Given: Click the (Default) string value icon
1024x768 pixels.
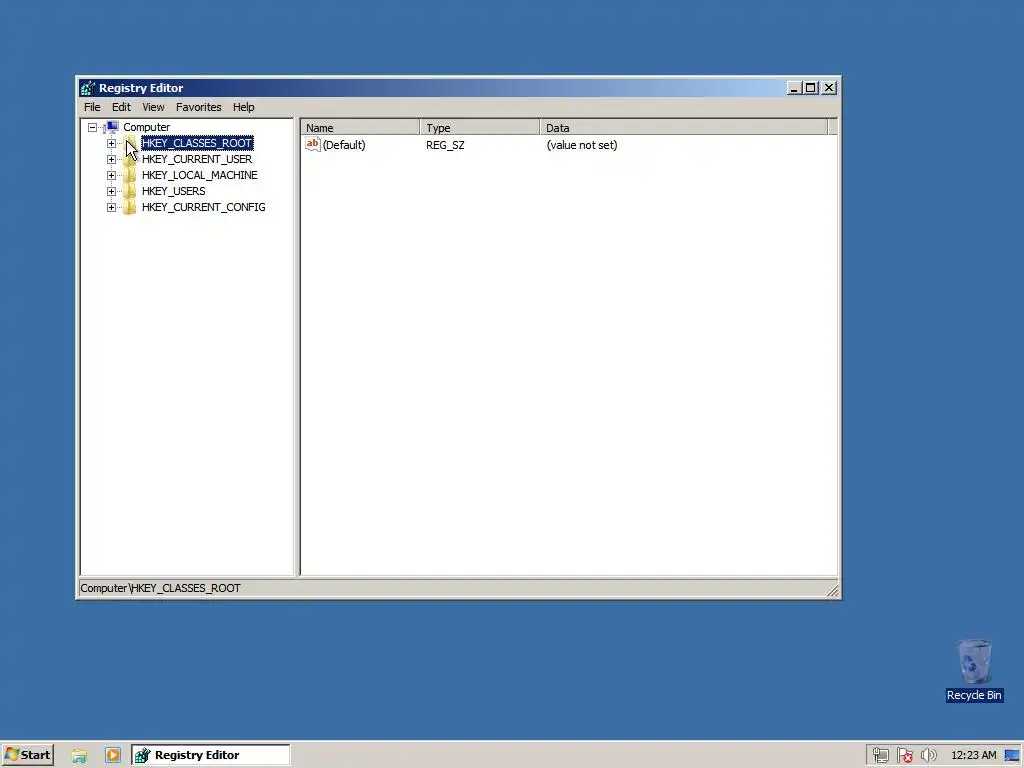Looking at the screenshot, I should point(313,144).
